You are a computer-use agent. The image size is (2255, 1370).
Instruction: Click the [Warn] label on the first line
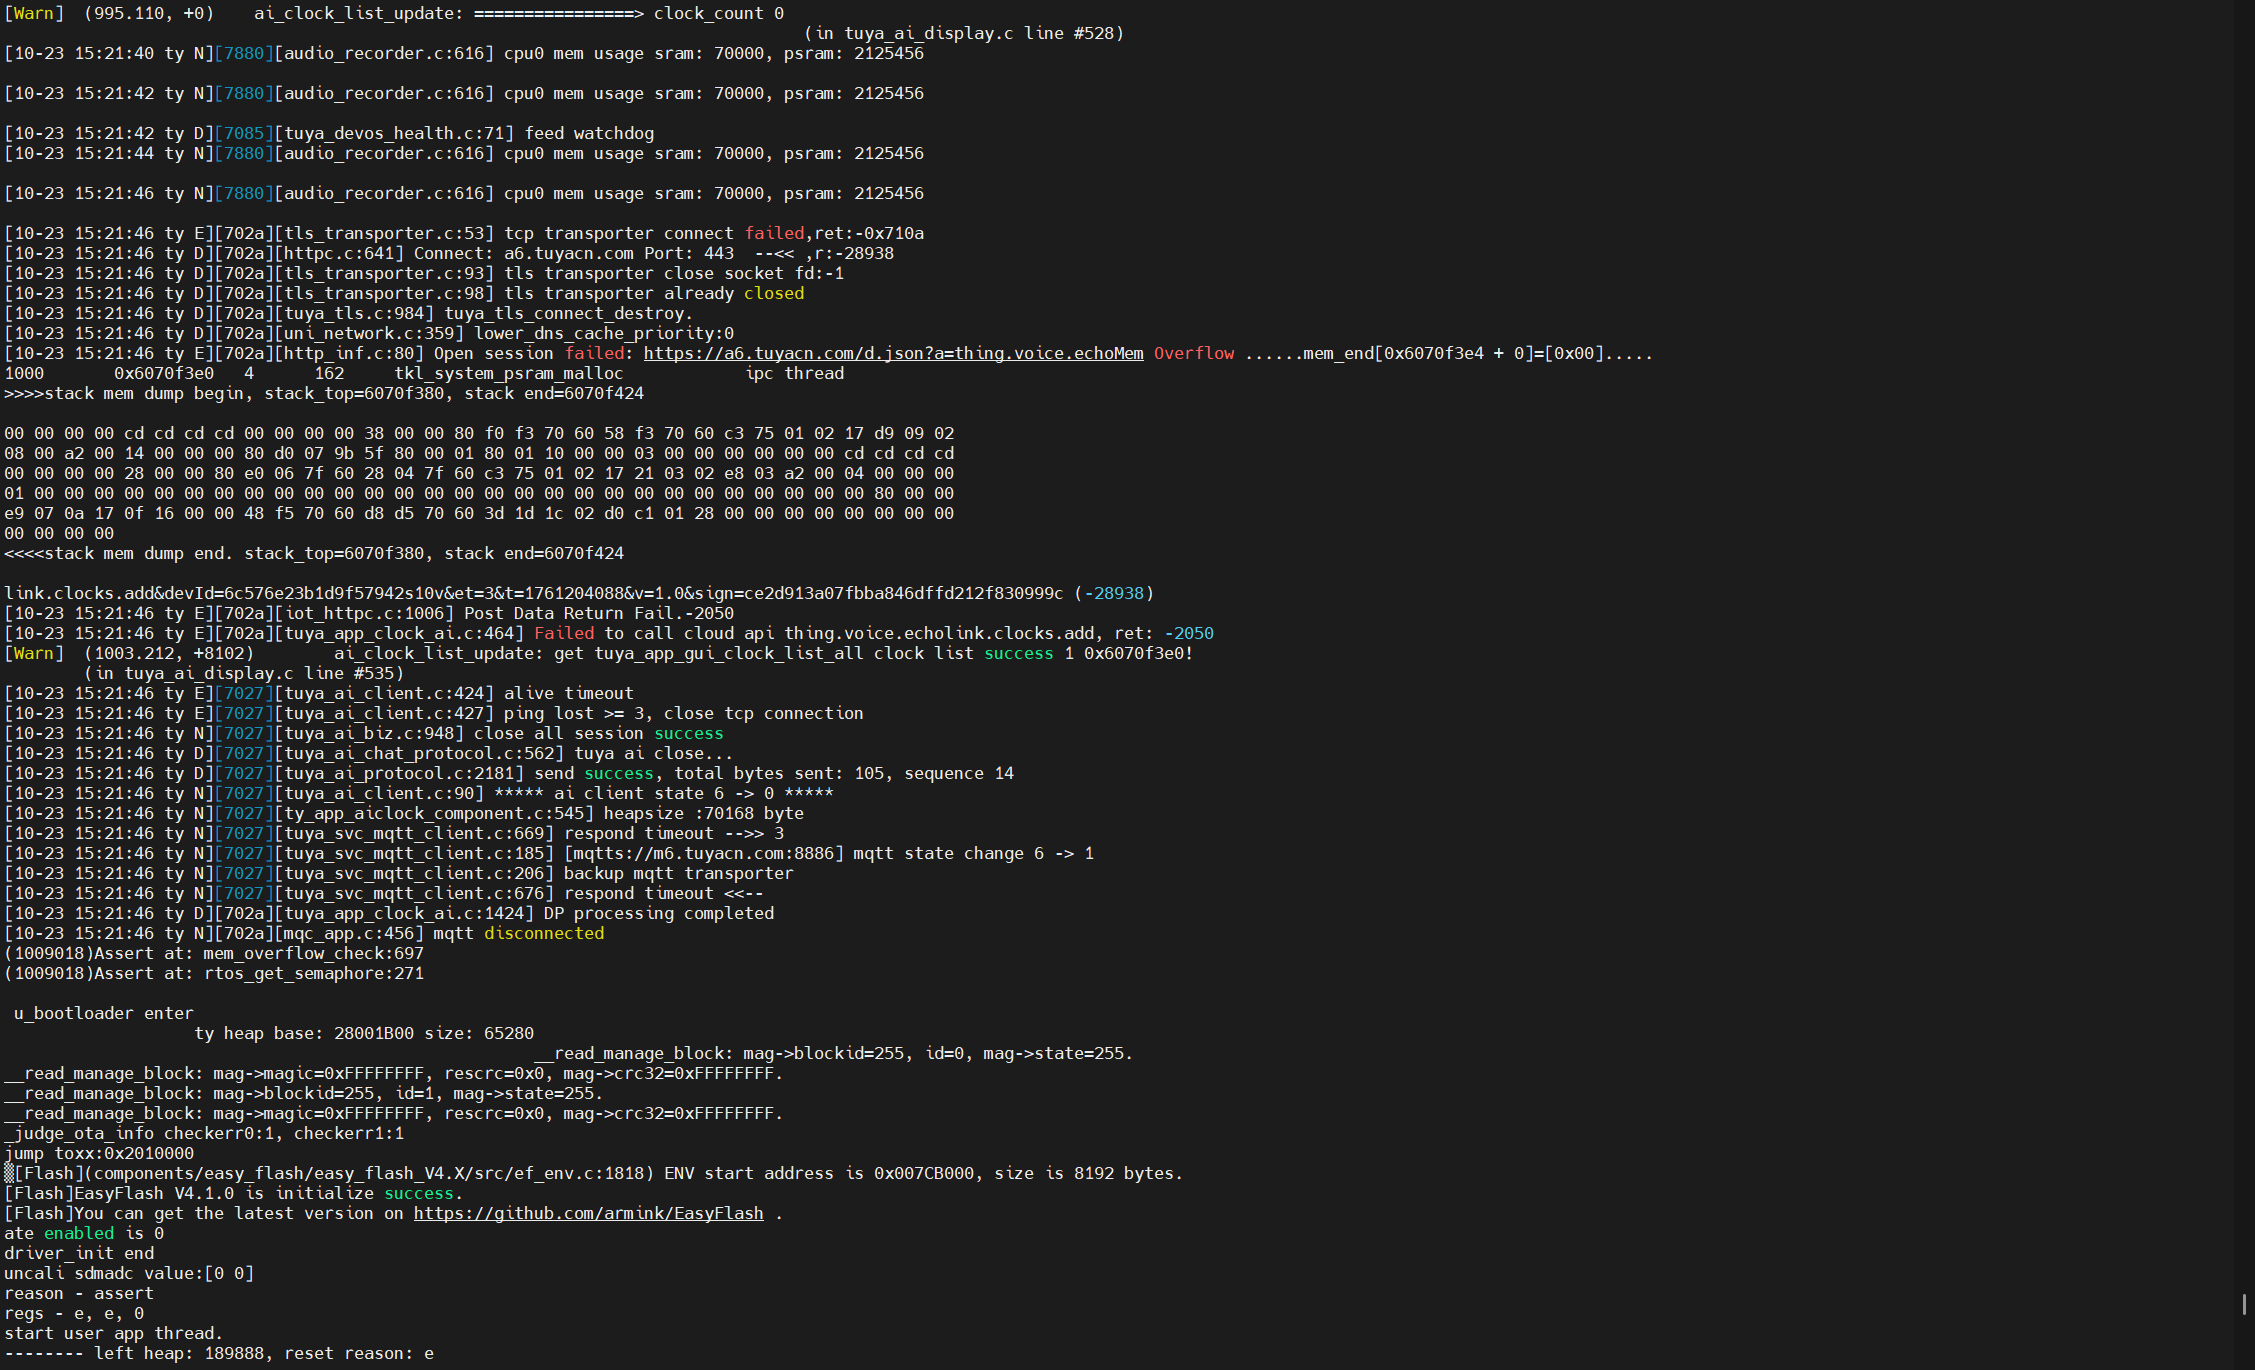[33, 13]
